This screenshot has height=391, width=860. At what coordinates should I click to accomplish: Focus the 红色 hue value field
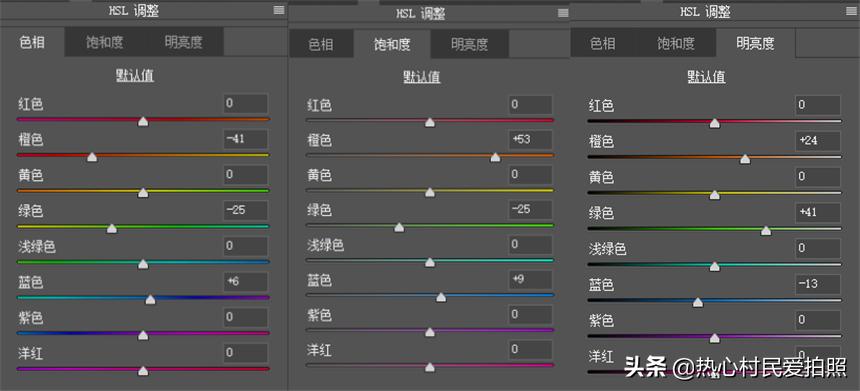point(246,104)
